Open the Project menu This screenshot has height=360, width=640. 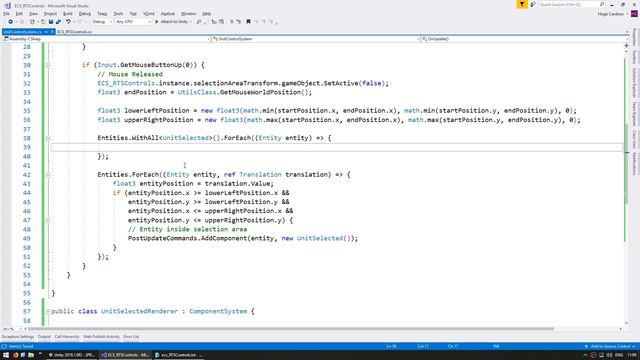pos(51,14)
